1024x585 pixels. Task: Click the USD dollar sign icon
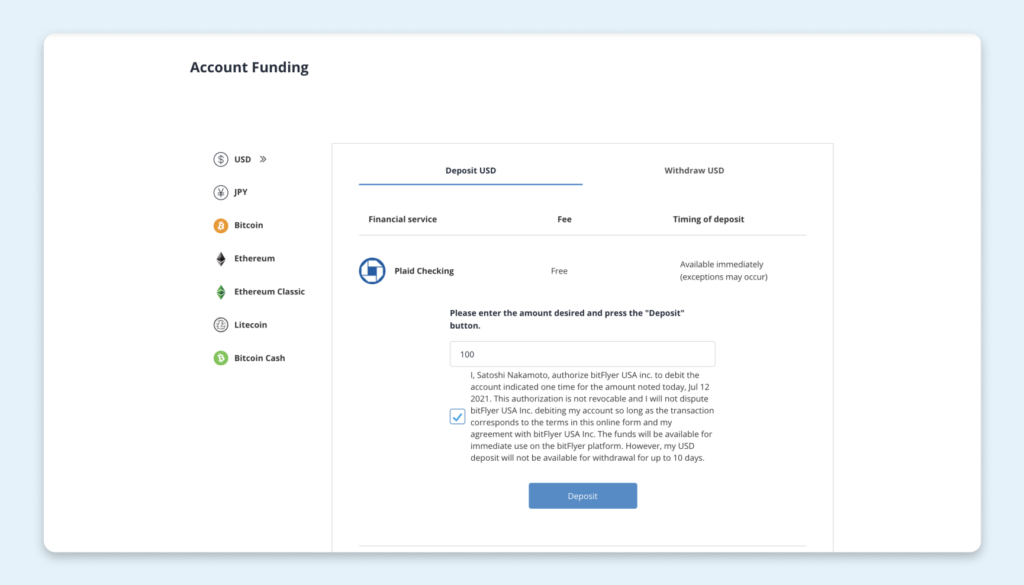point(221,159)
